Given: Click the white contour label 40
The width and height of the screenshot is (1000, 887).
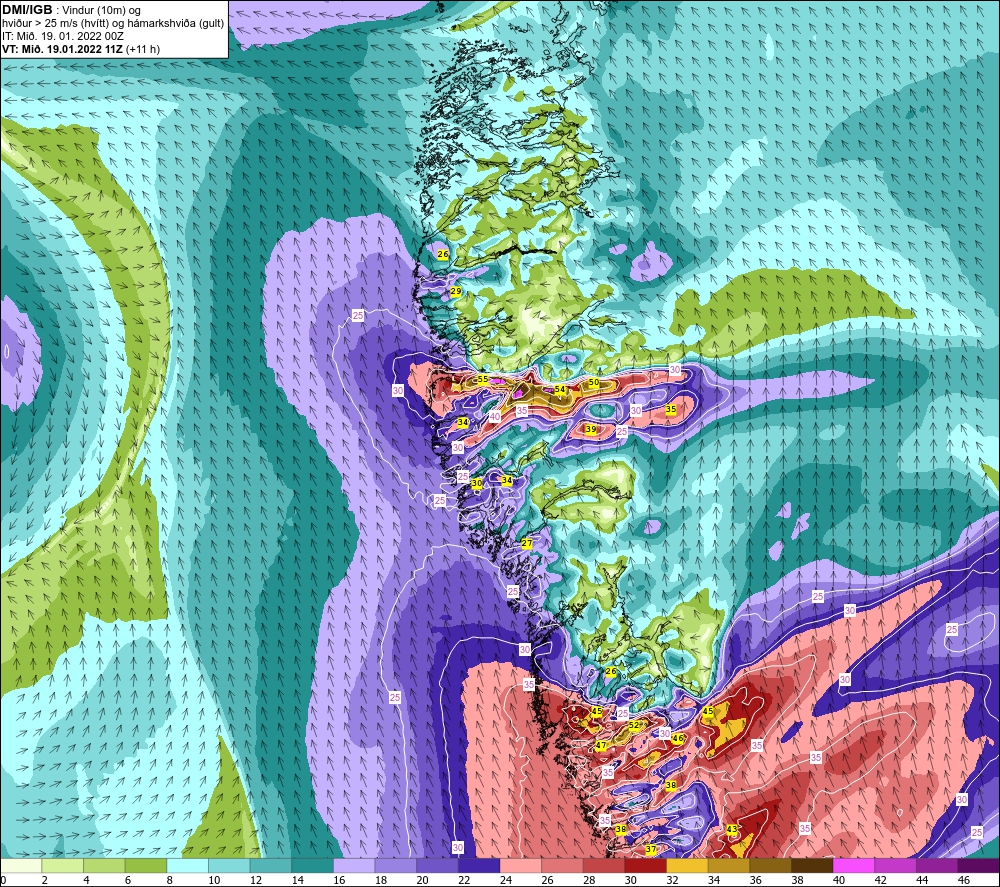Looking at the screenshot, I should tap(495, 417).
